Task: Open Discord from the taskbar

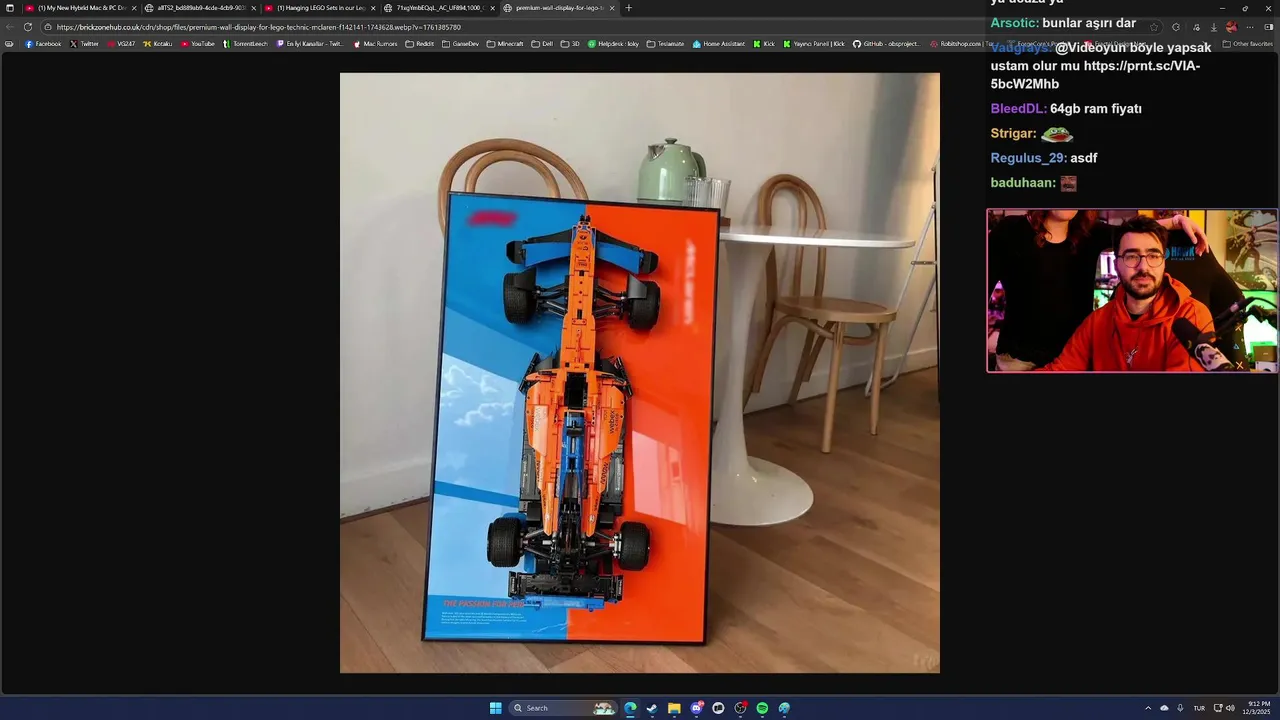Action: click(696, 708)
